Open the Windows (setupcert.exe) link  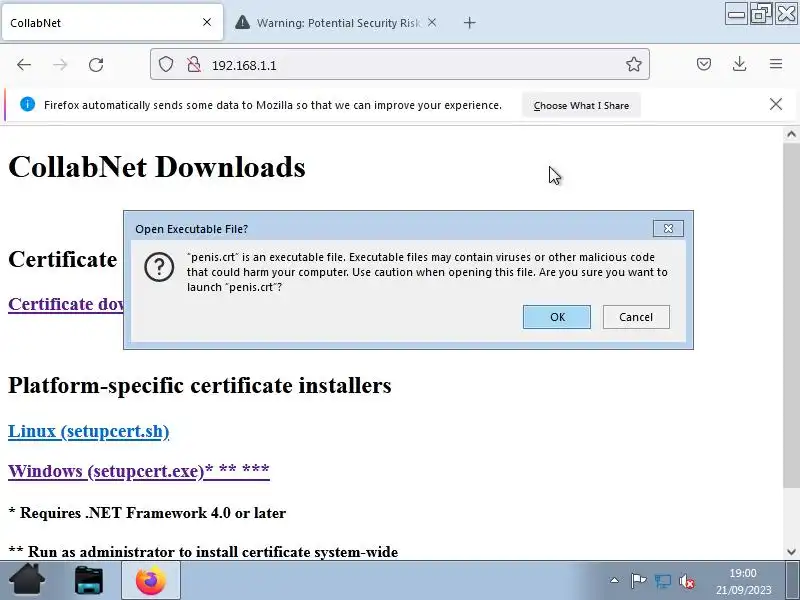pos(139,471)
